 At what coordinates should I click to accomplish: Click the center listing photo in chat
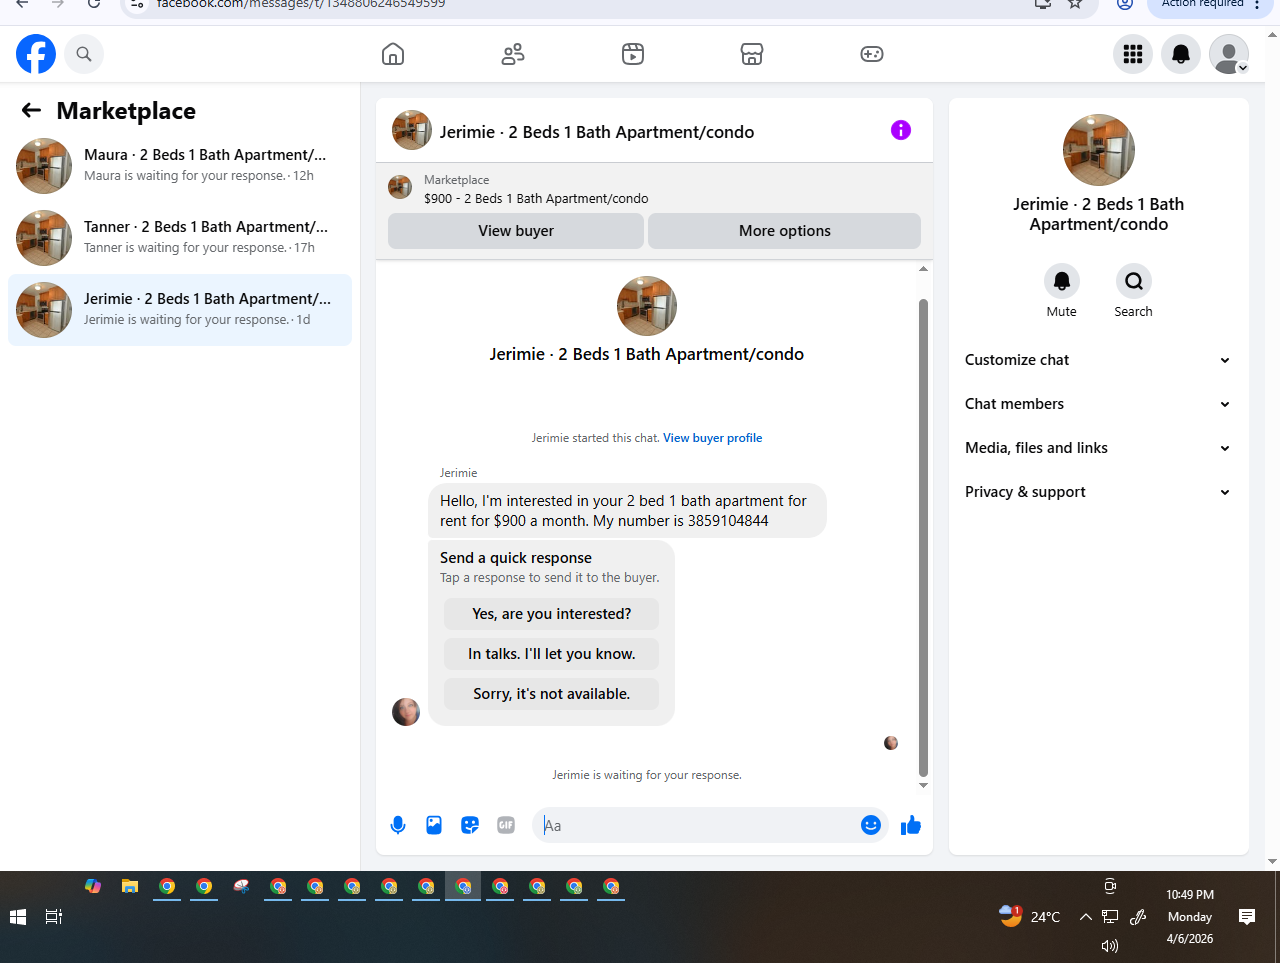click(x=647, y=306)
